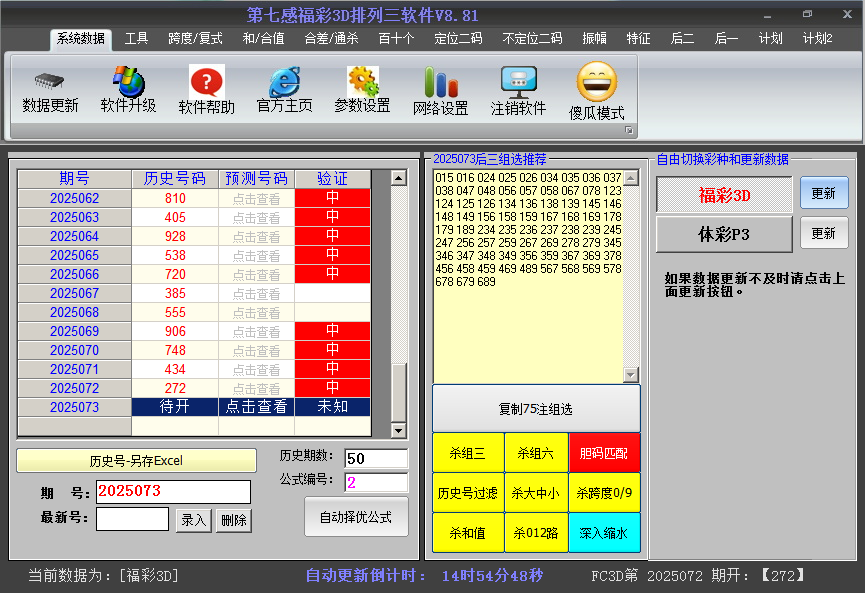The width and height of the screenshot is (865, 593).
Task: Click 杀跨度0/9 button
Action: pyautogui.click(x=604, y=493)
